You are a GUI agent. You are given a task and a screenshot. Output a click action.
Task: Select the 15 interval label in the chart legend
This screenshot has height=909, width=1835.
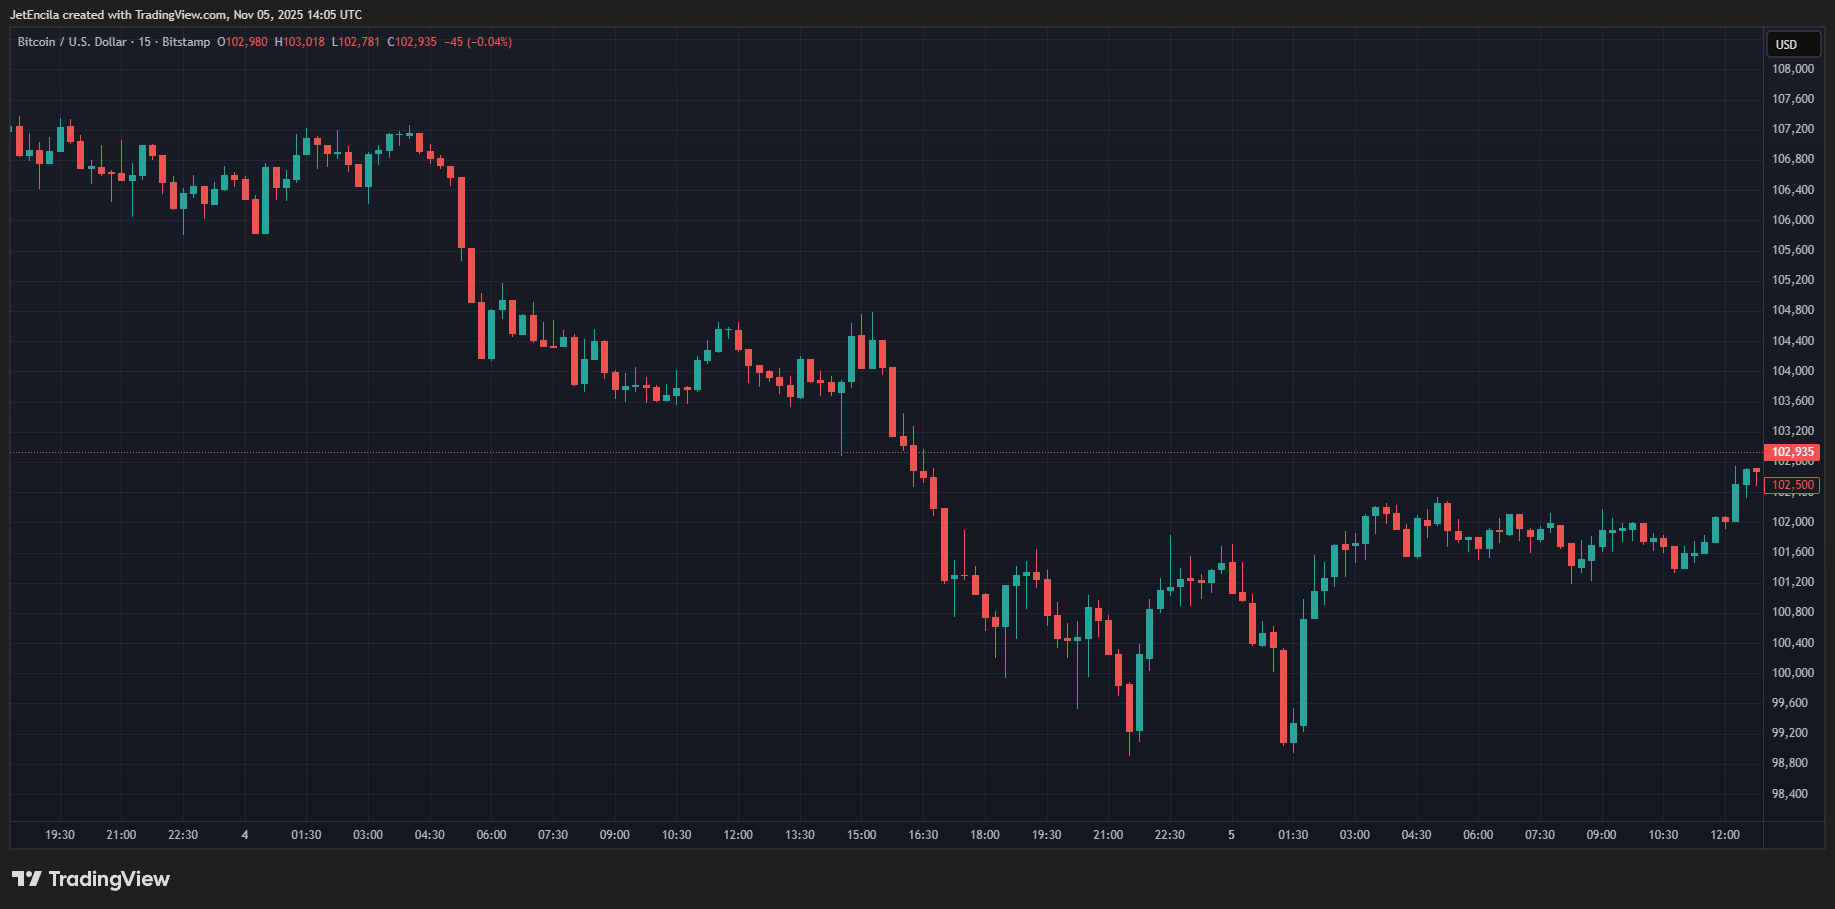pyautogui.click(x=145, y=42)
